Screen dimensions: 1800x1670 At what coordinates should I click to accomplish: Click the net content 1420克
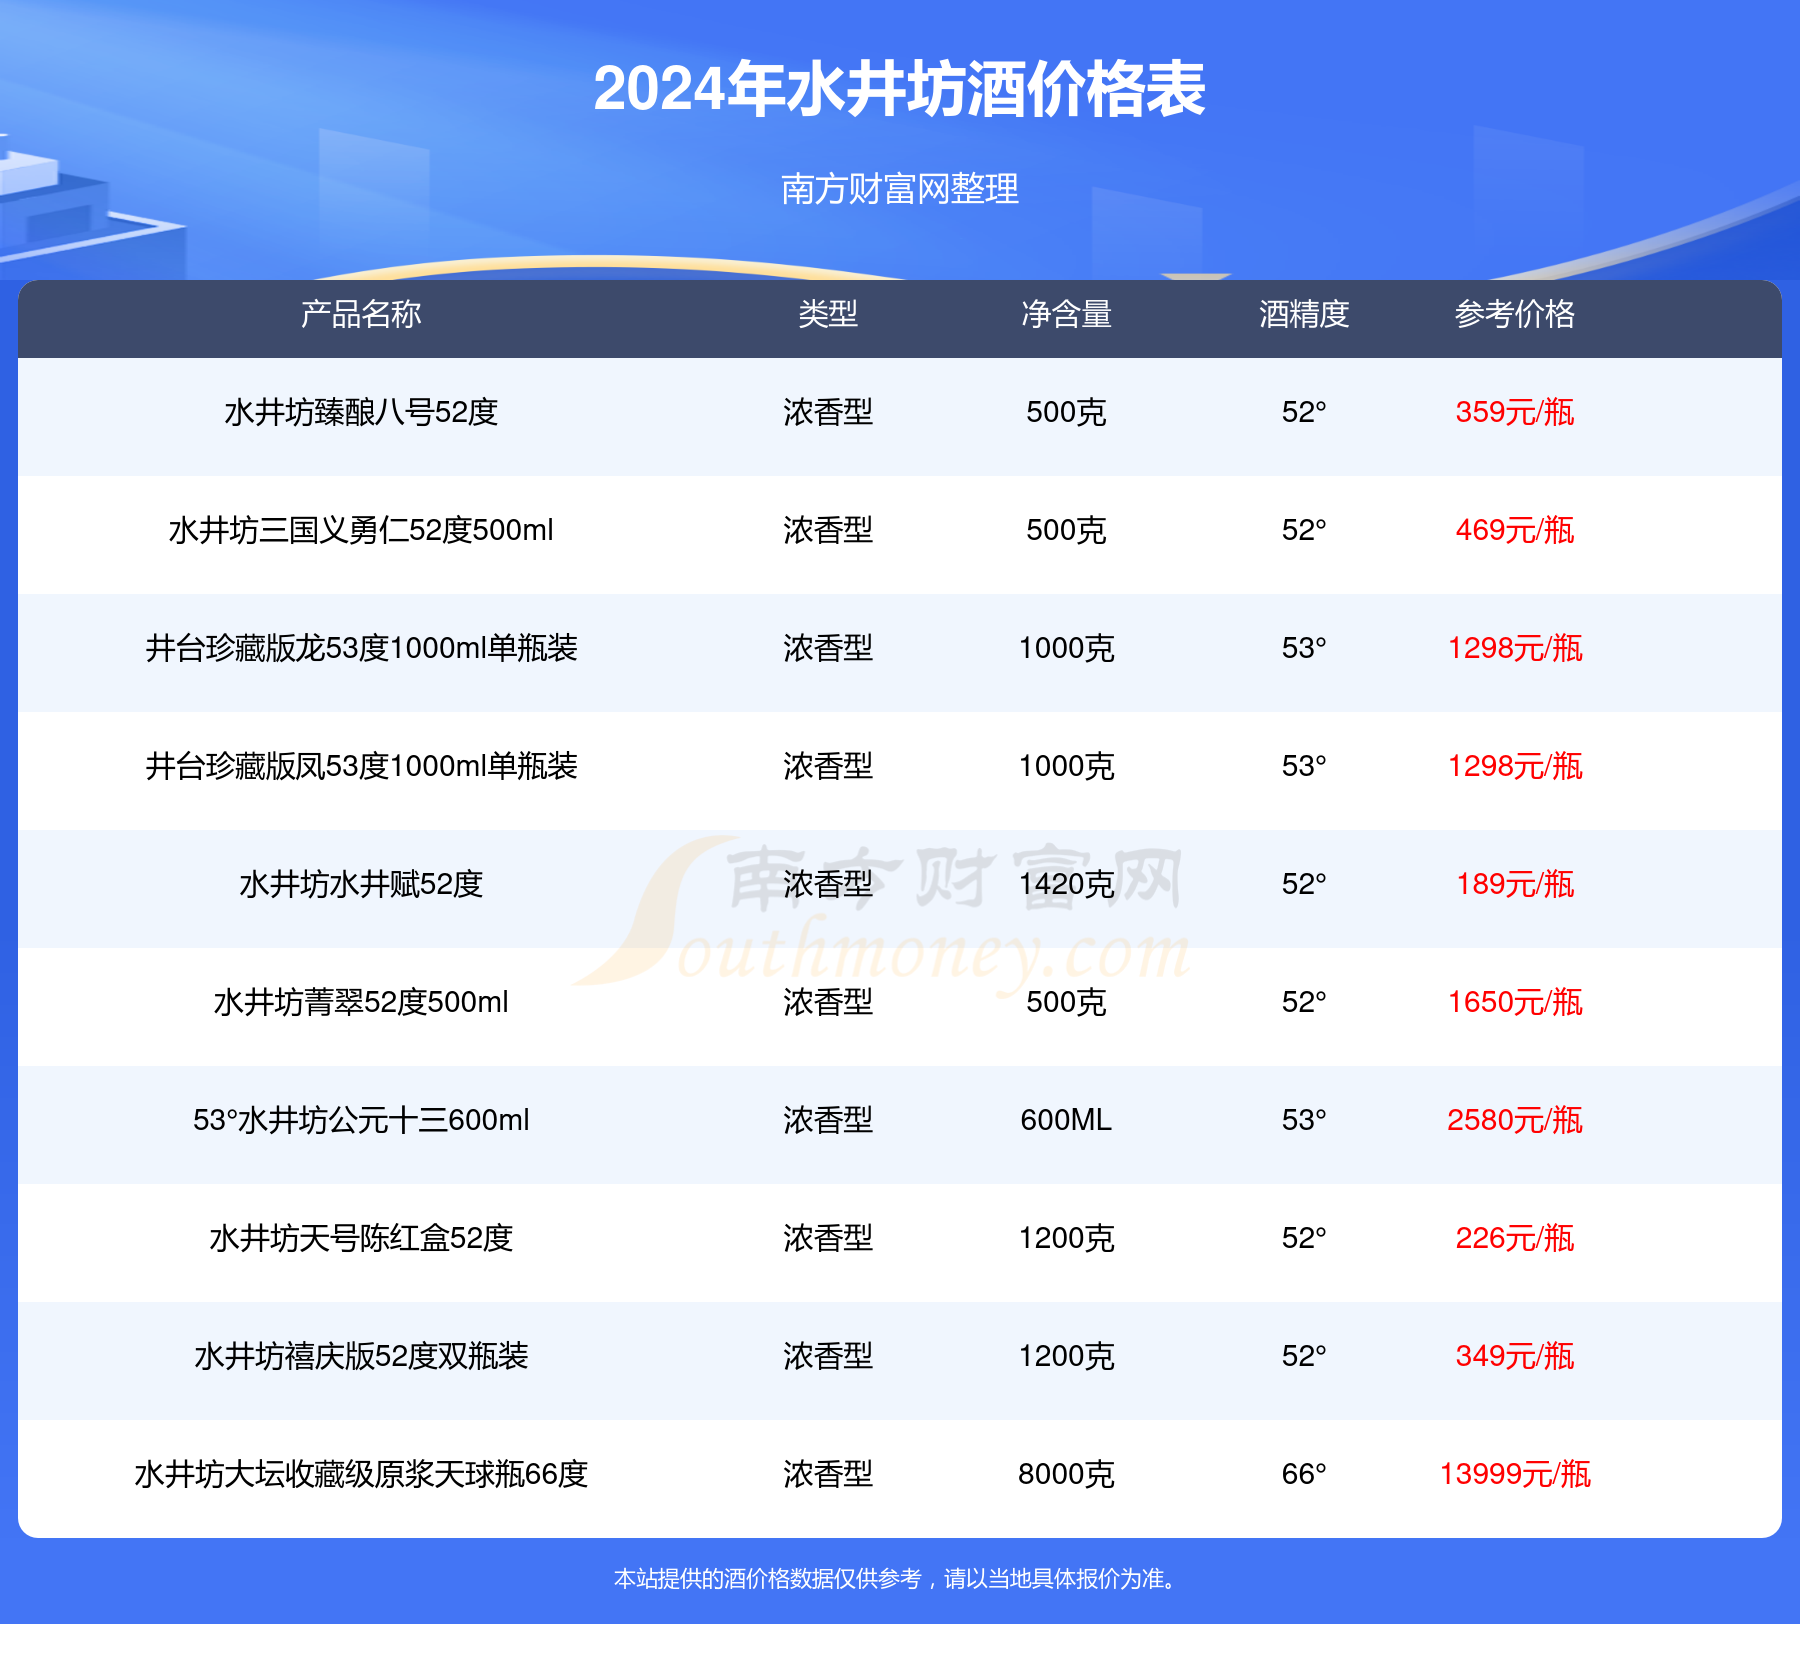click(1066, 884)
